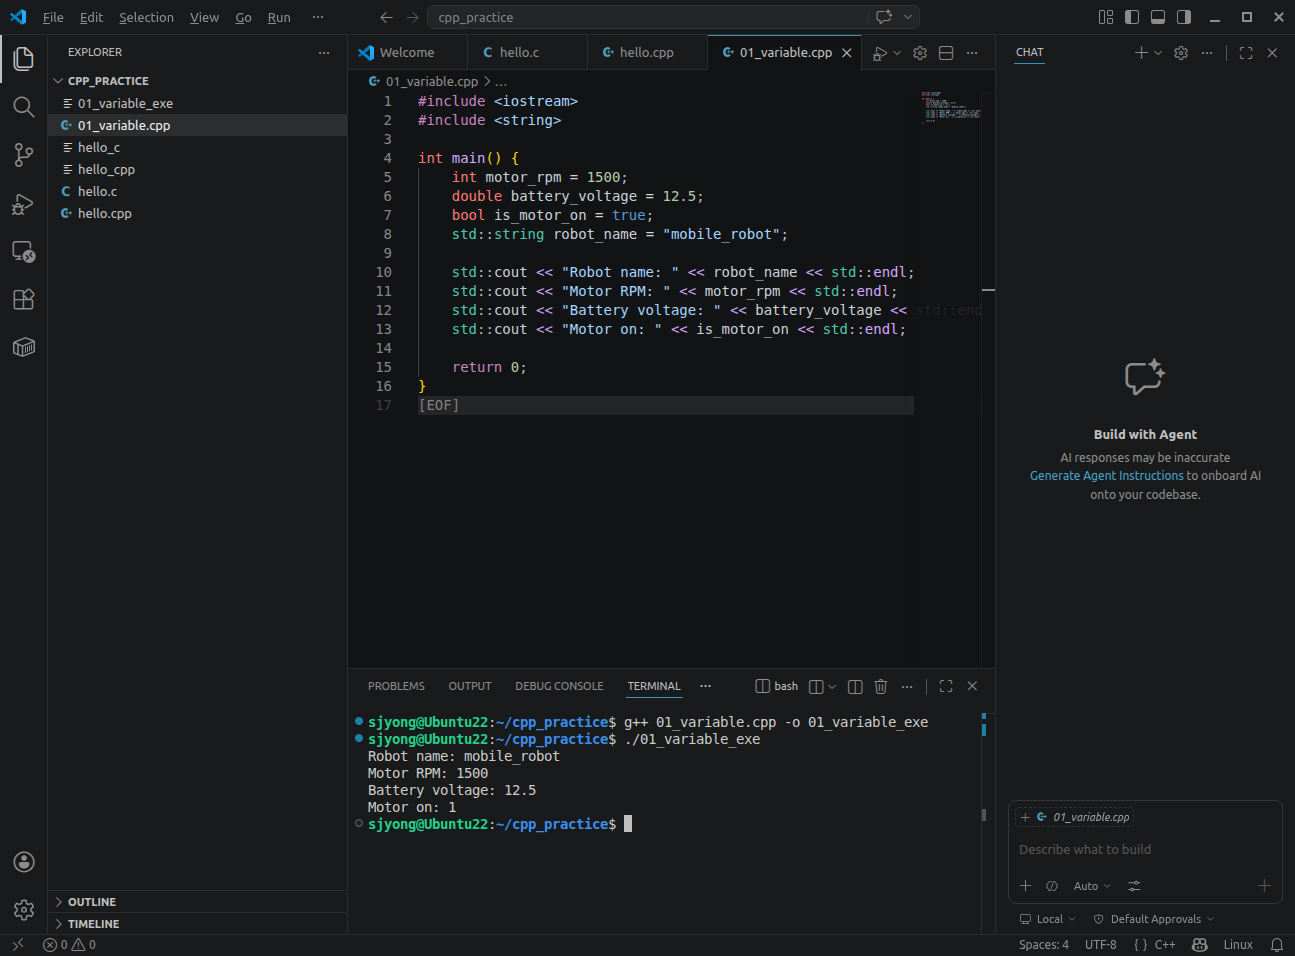Open the Accounts icon in activity bar

[x=24, y=862]
